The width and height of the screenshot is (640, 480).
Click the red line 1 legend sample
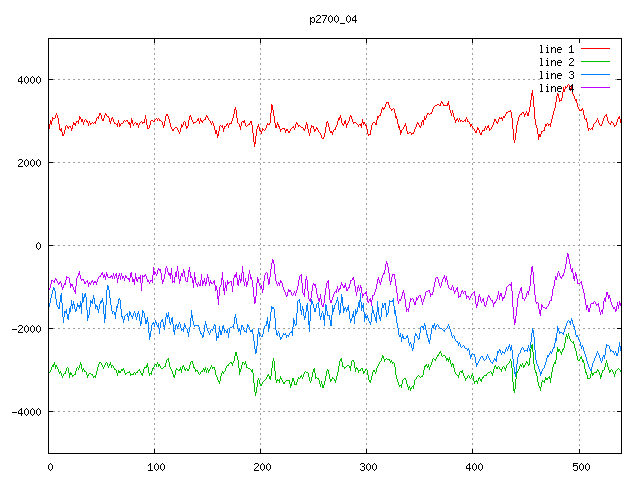pyautogui.click(x=595, y=49)
